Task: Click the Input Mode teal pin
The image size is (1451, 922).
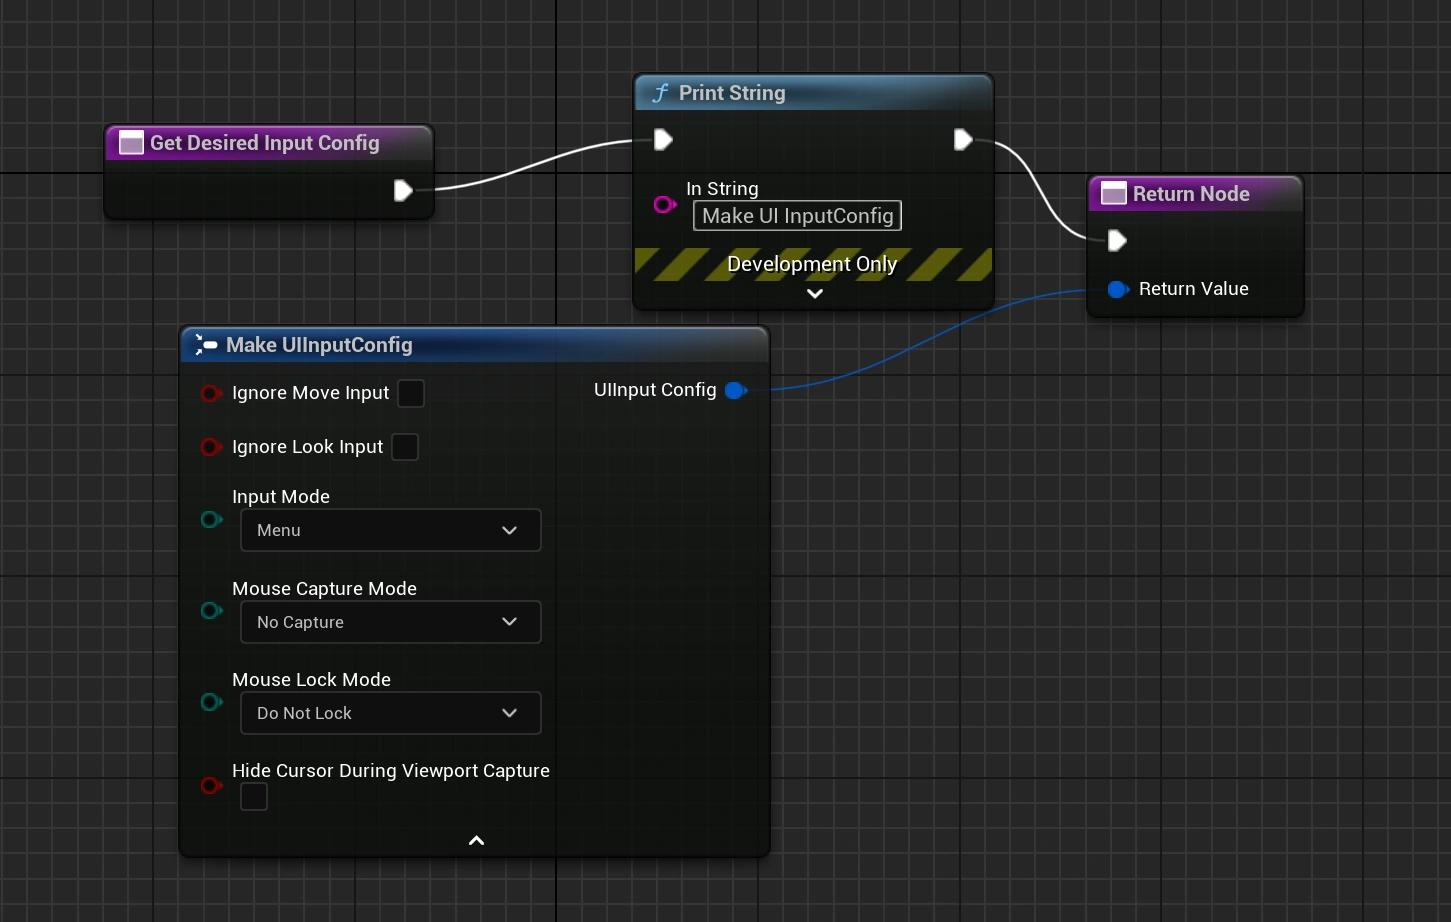Action: click(211, 519)
